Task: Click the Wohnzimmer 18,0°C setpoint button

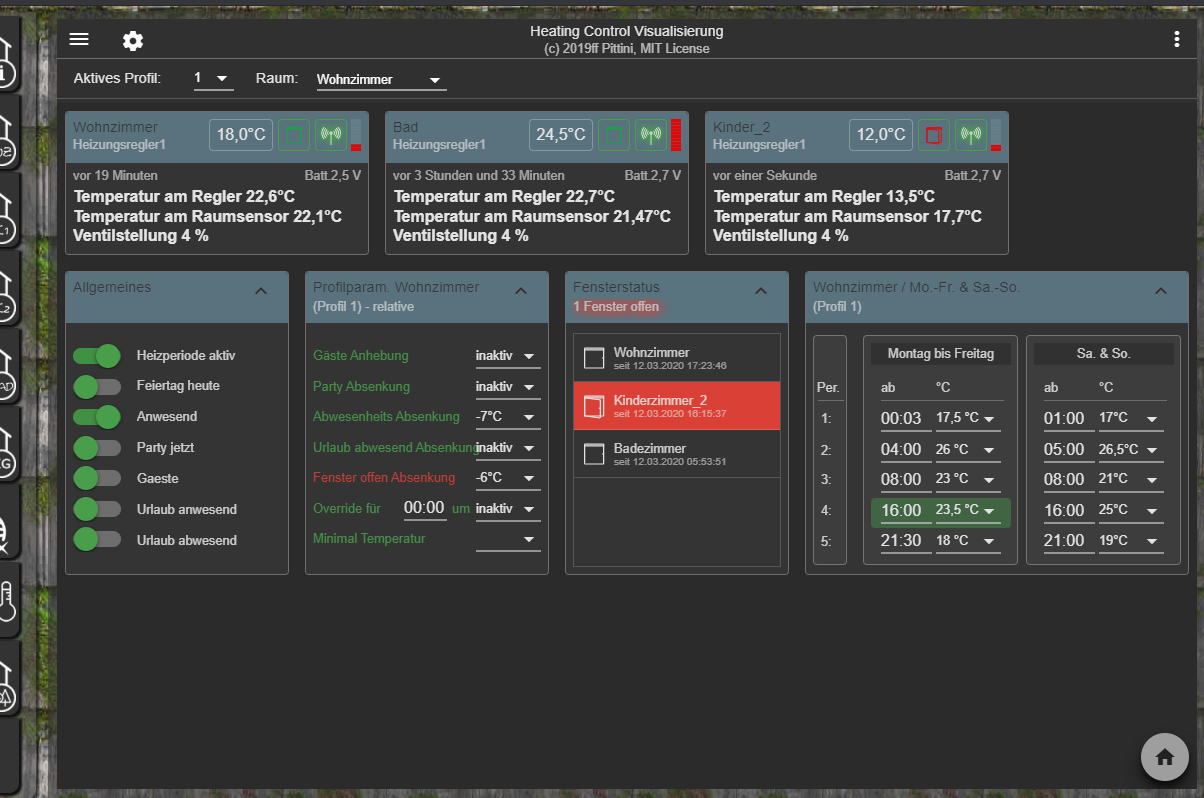Action: (241, 134)
